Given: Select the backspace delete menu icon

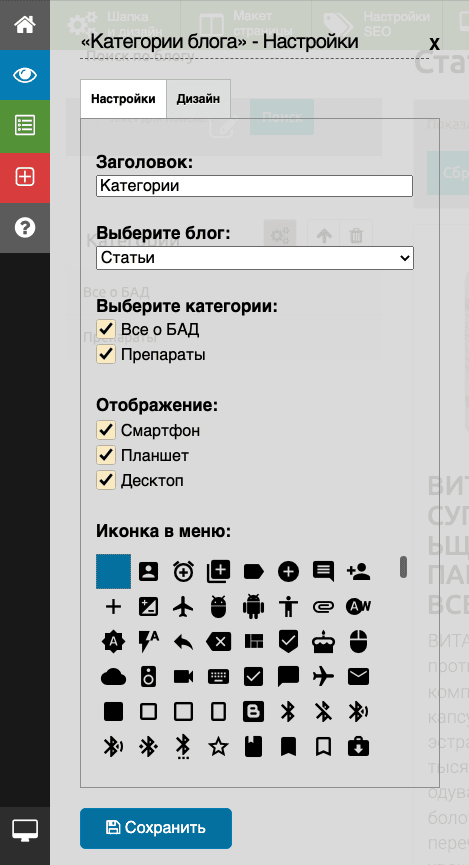Looking at the screenshot, I should (218, 642).
